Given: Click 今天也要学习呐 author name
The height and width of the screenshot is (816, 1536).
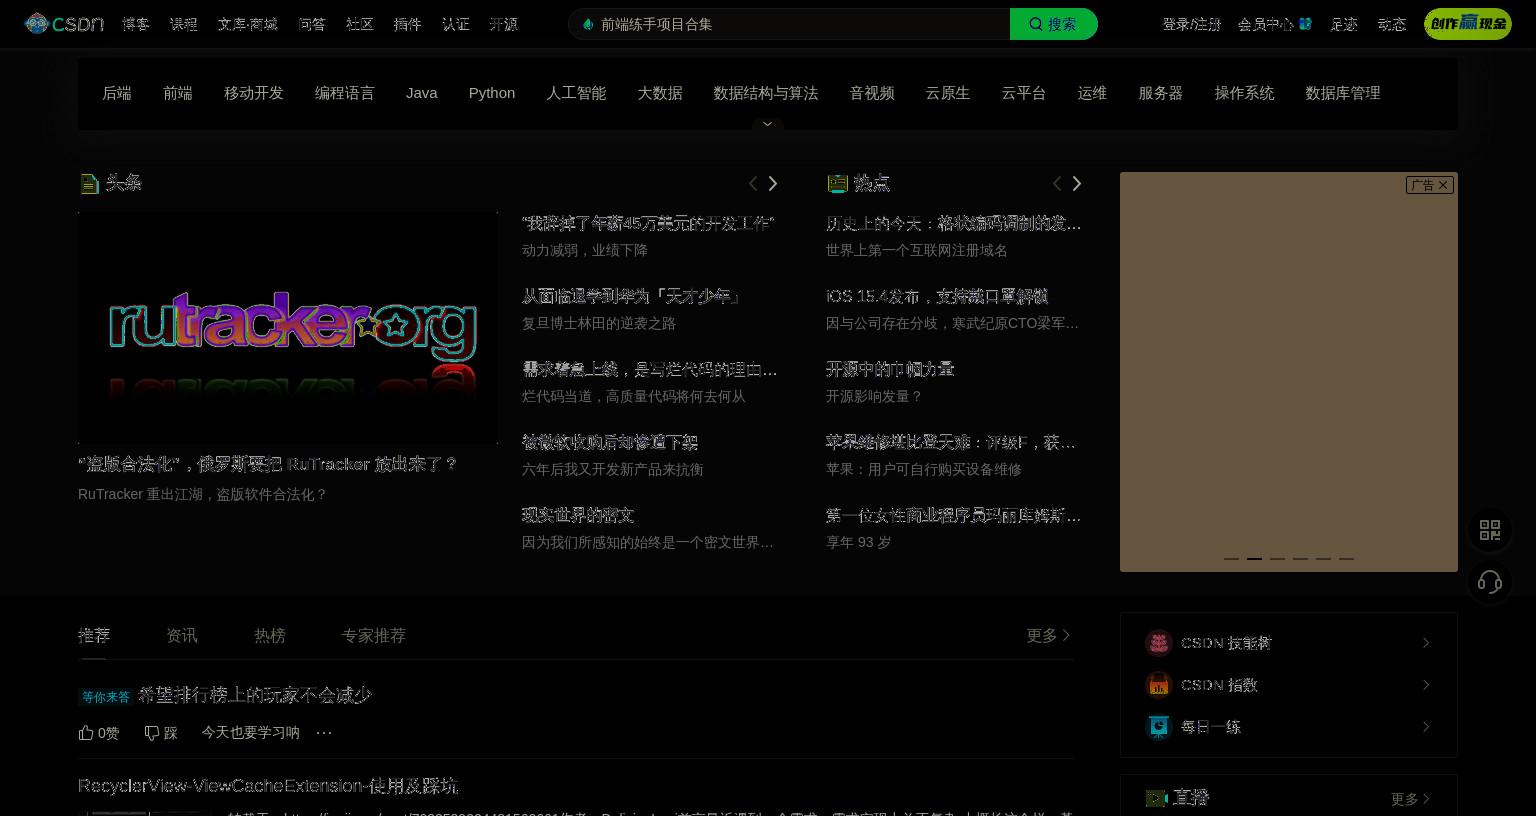Looking at the screenshot, I should tap(250, 733).
